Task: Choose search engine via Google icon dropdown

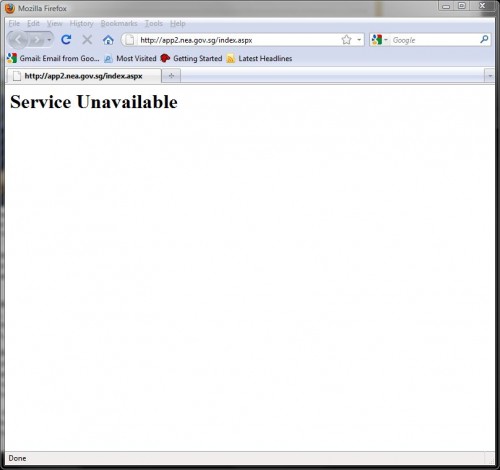Action: 379,40
